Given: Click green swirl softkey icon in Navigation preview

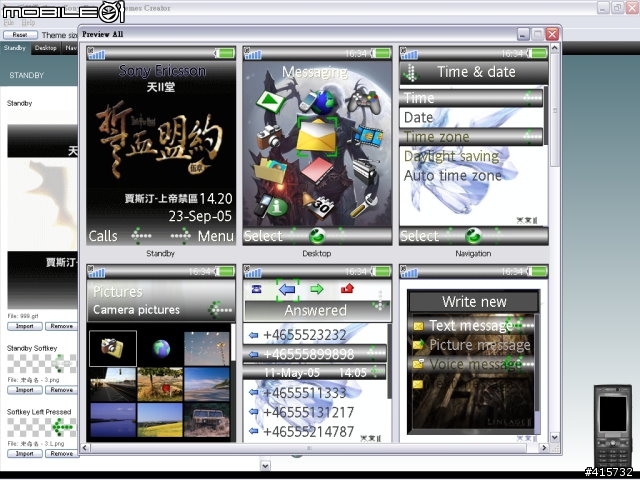Looking at the screenshot, I should click(473, 236).
